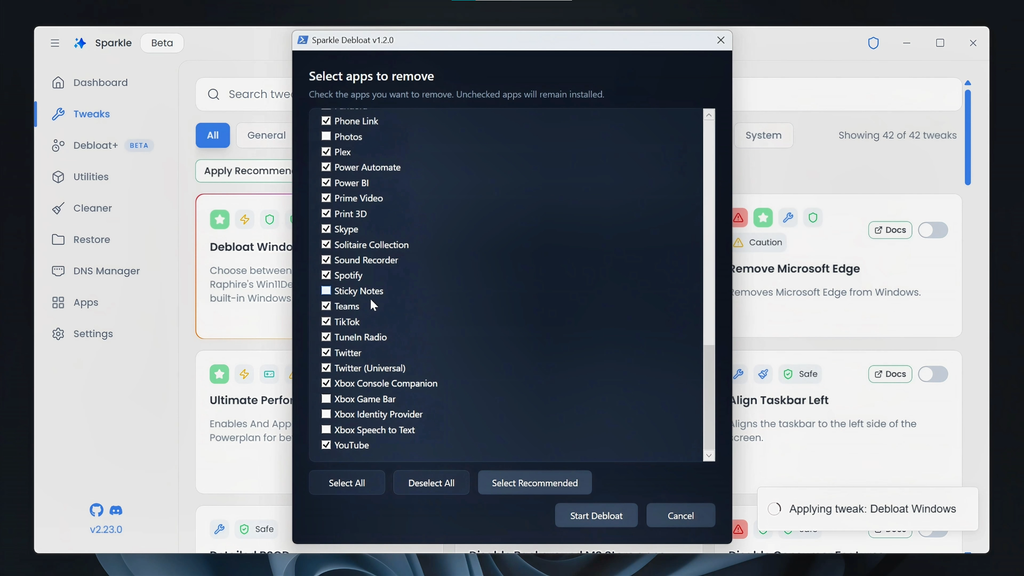Click the app list scroll-down arrow
This screenshot has height=576, width=1024.
(x=709, y=456)
